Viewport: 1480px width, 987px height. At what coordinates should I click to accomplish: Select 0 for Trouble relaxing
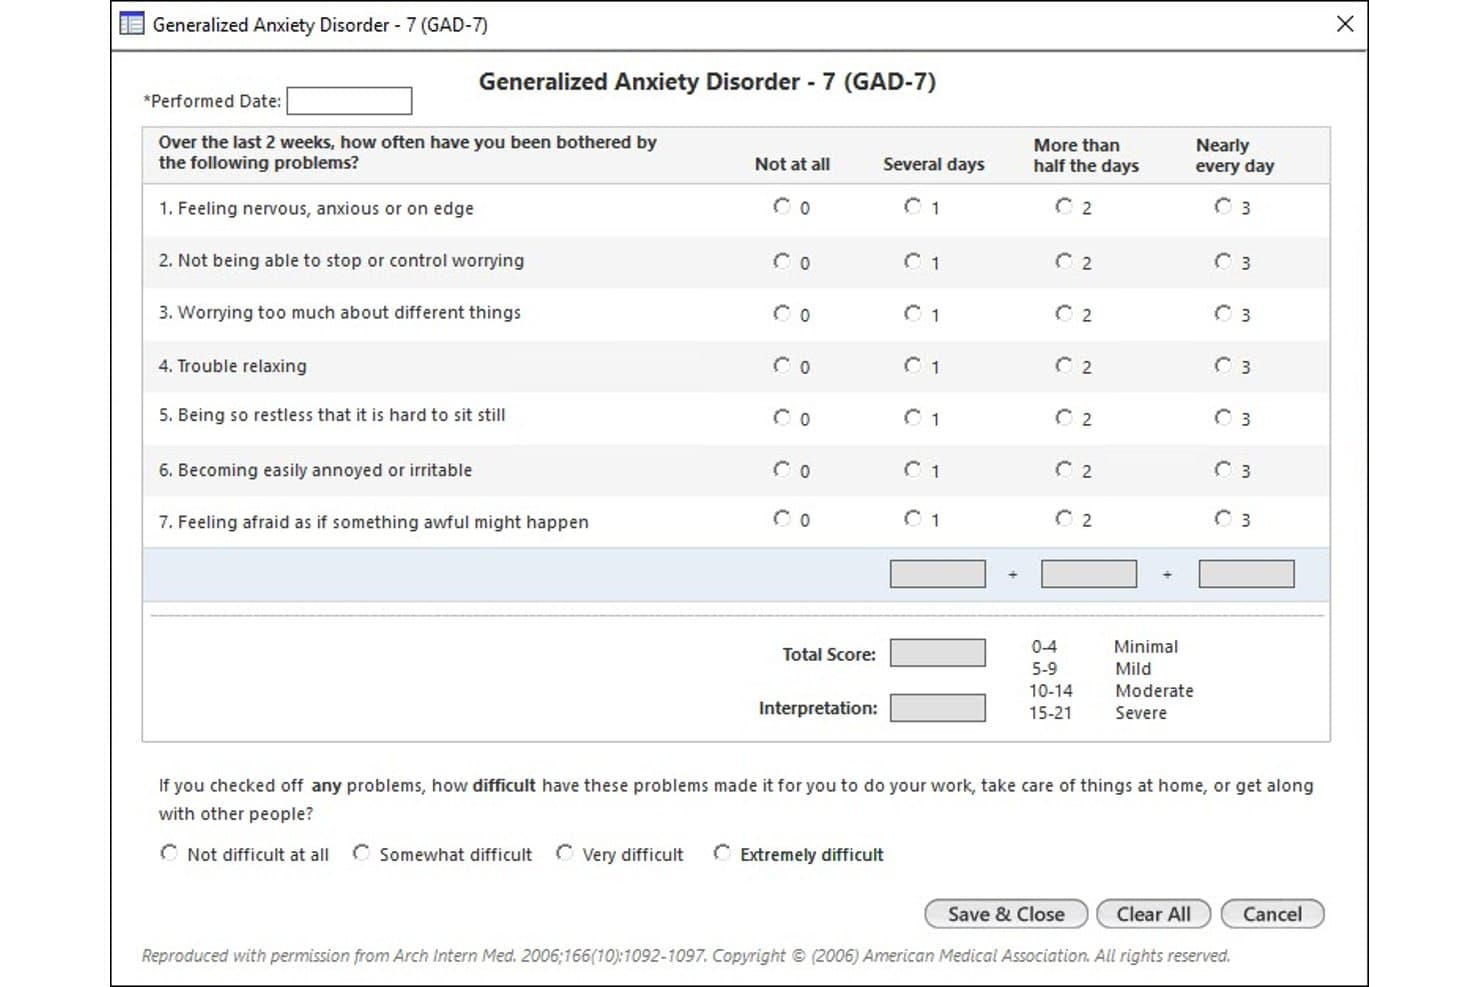781,365
